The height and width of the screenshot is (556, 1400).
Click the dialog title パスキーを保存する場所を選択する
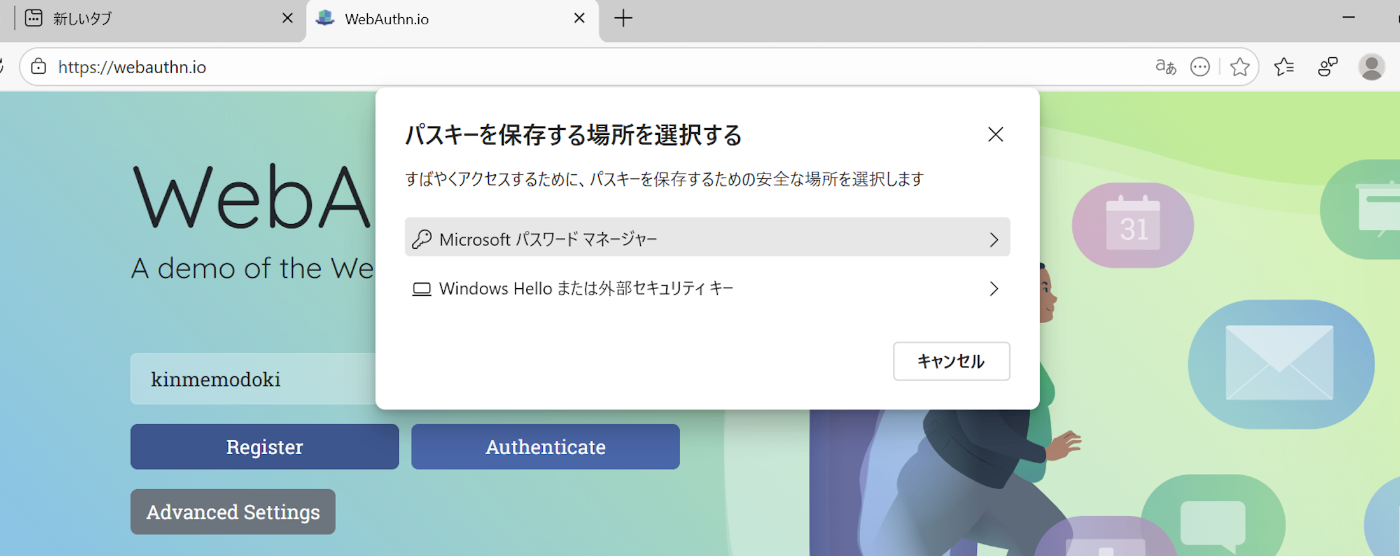tap(573, 134)
